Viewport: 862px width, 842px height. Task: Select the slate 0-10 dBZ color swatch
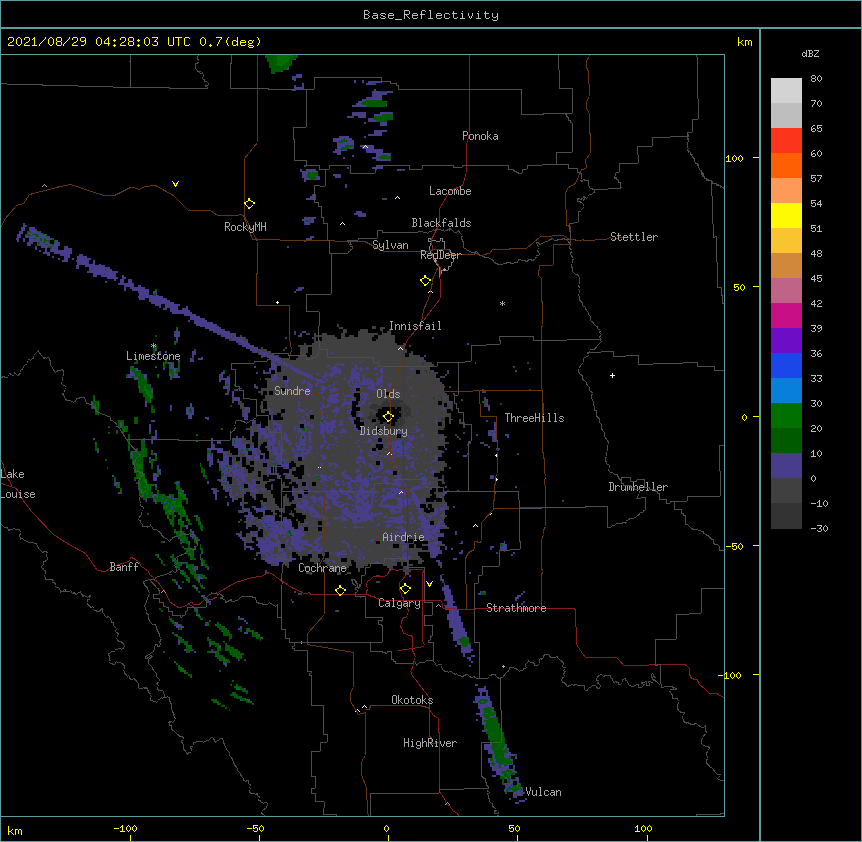coord(786,466)
